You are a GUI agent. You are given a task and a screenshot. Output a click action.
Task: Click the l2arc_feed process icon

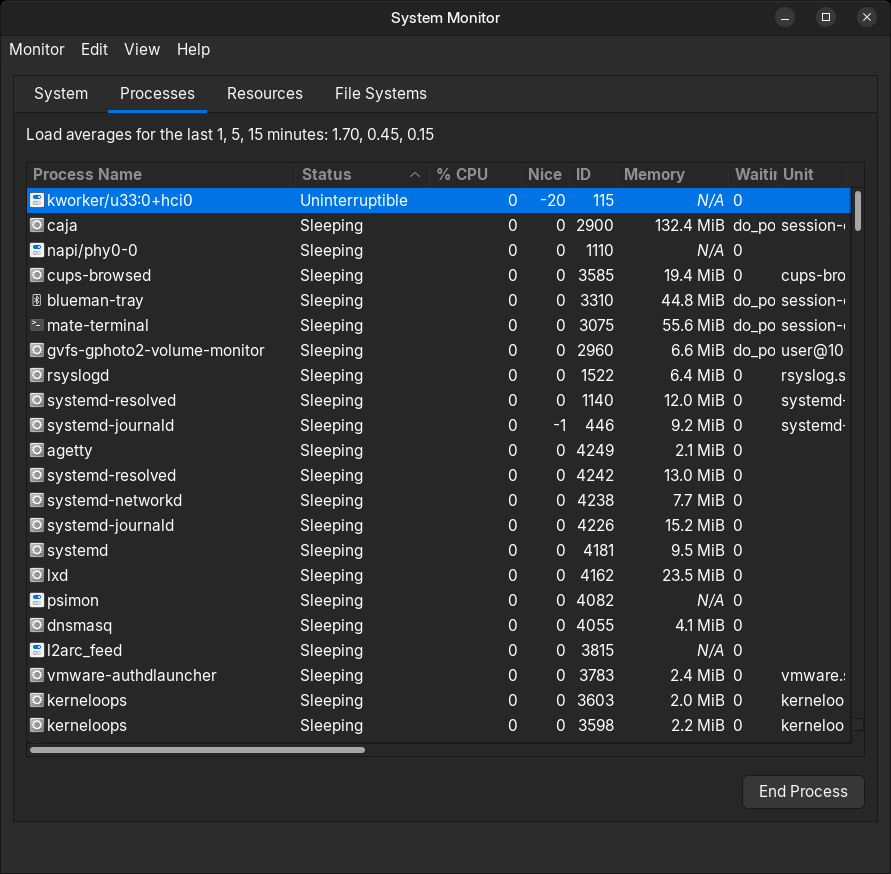pyautogui.click(x=37, y=650)
